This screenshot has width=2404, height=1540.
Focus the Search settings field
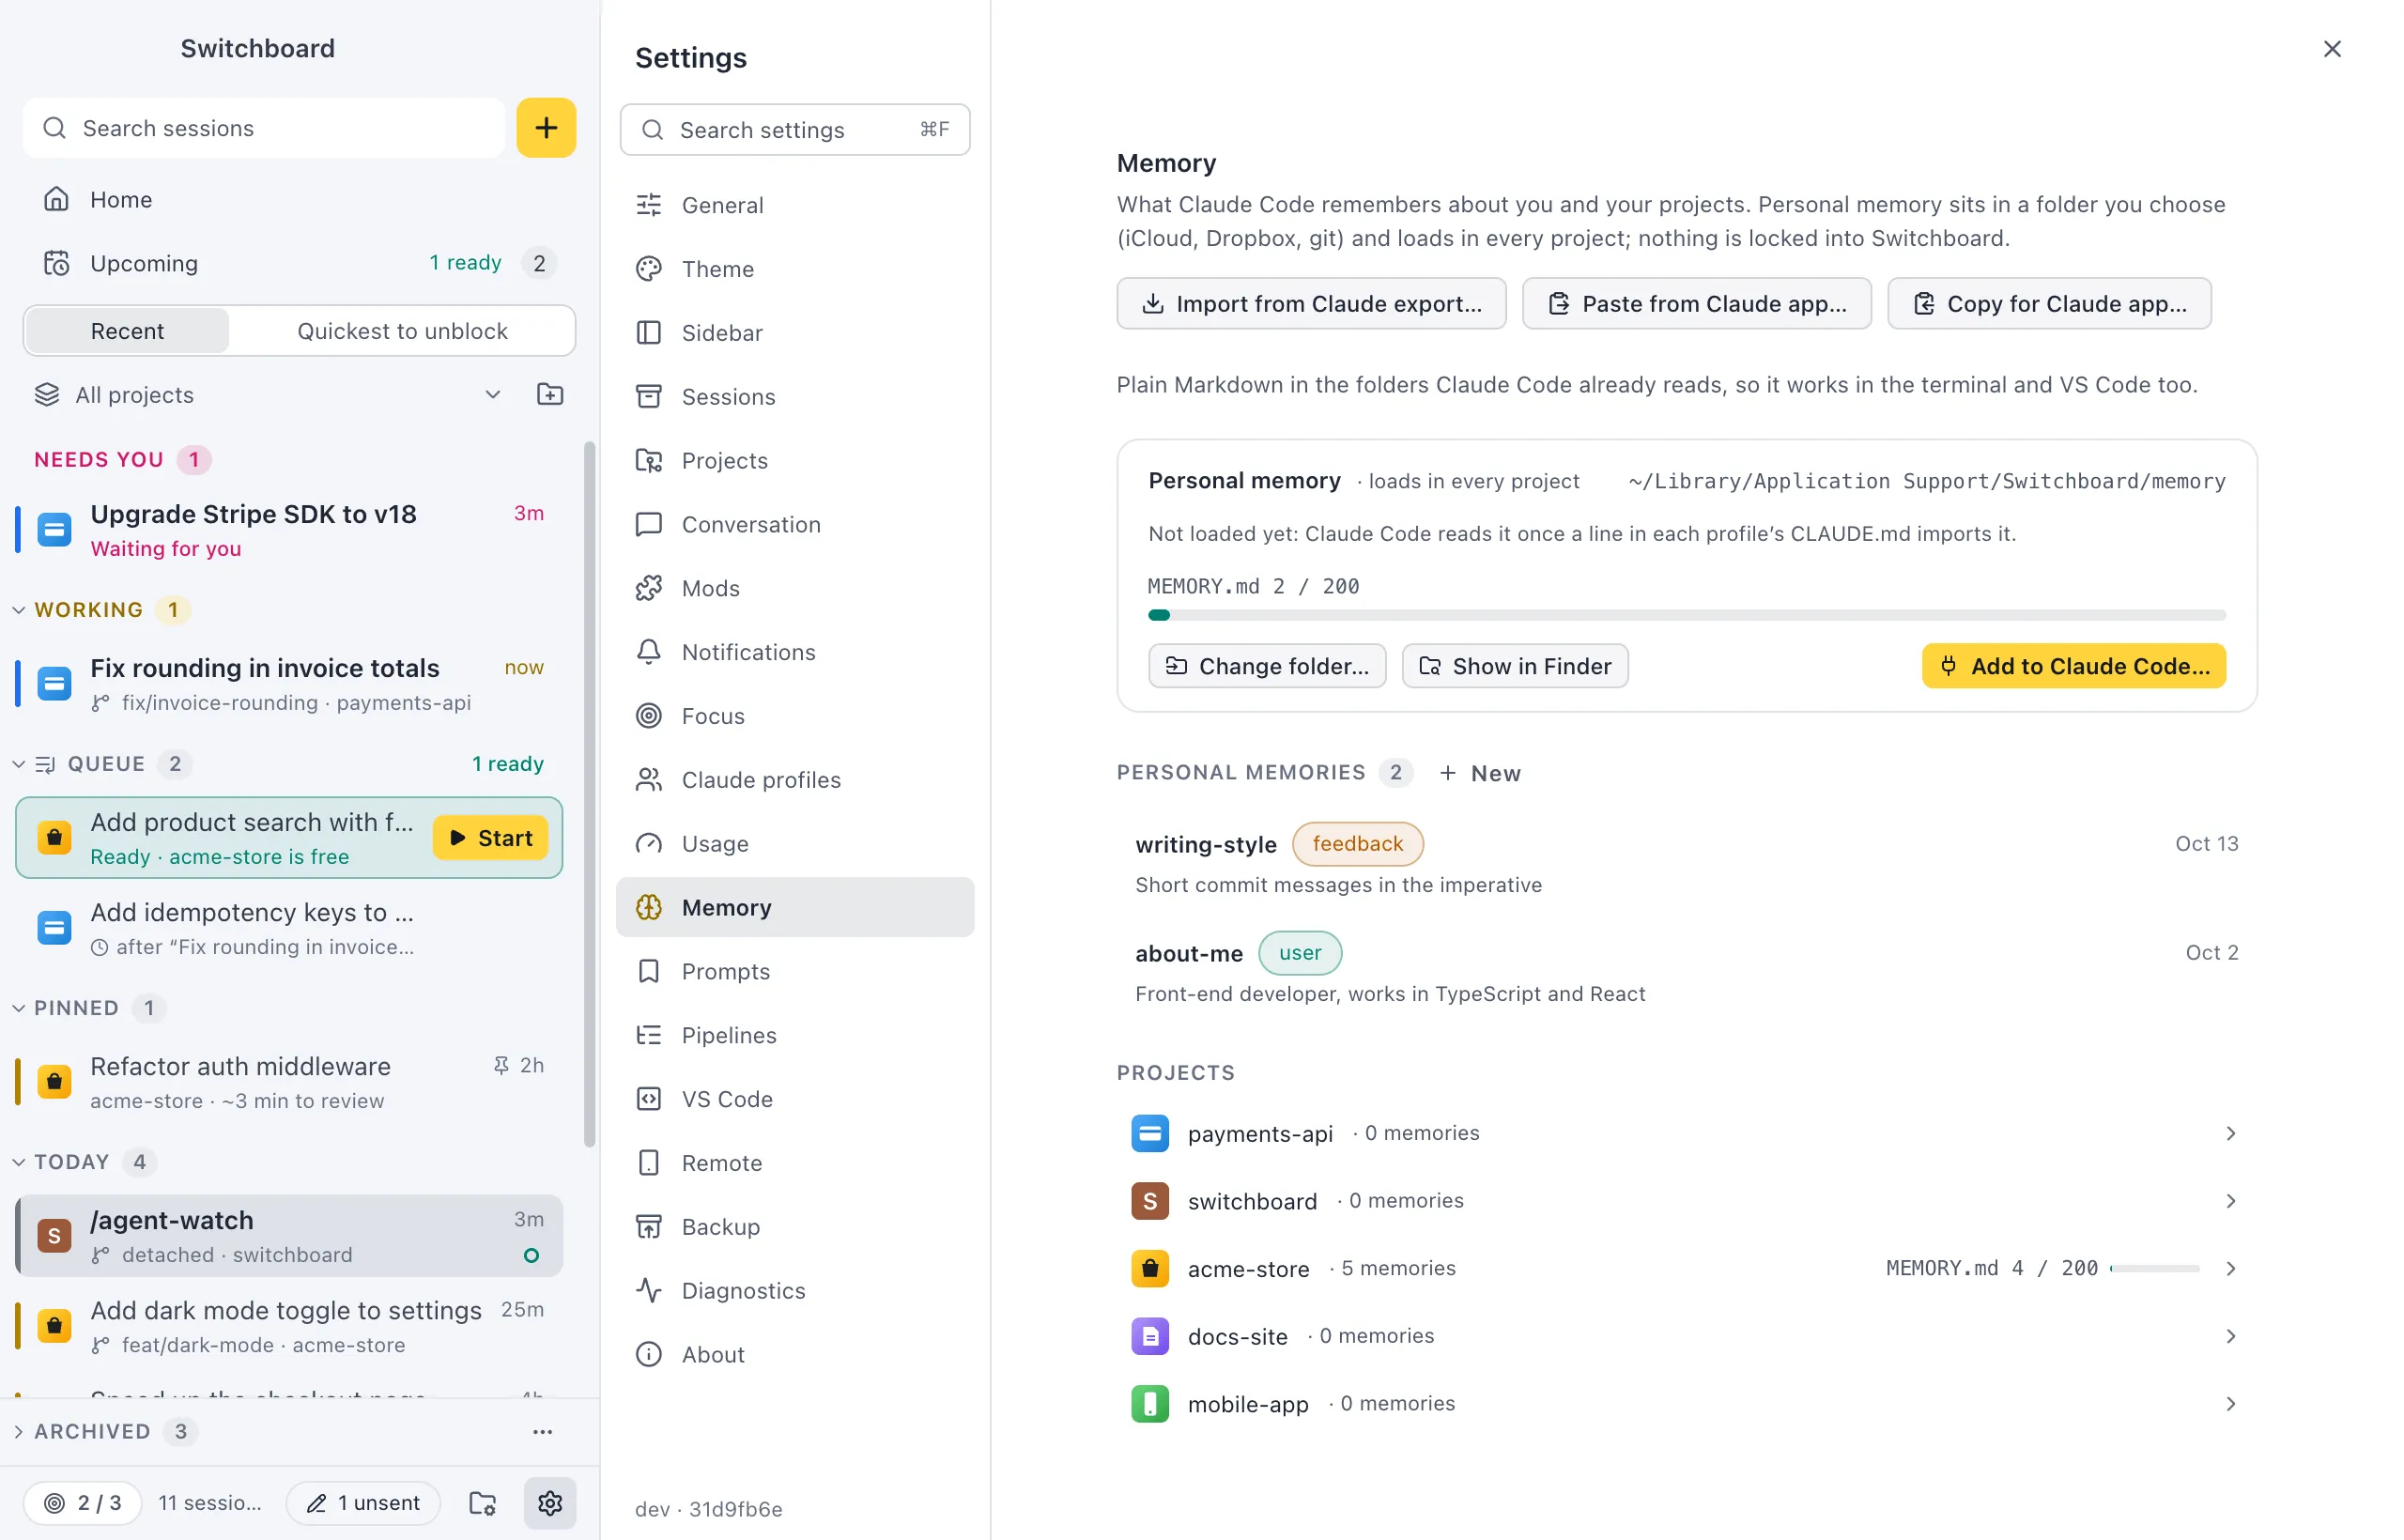coord(795,129)
